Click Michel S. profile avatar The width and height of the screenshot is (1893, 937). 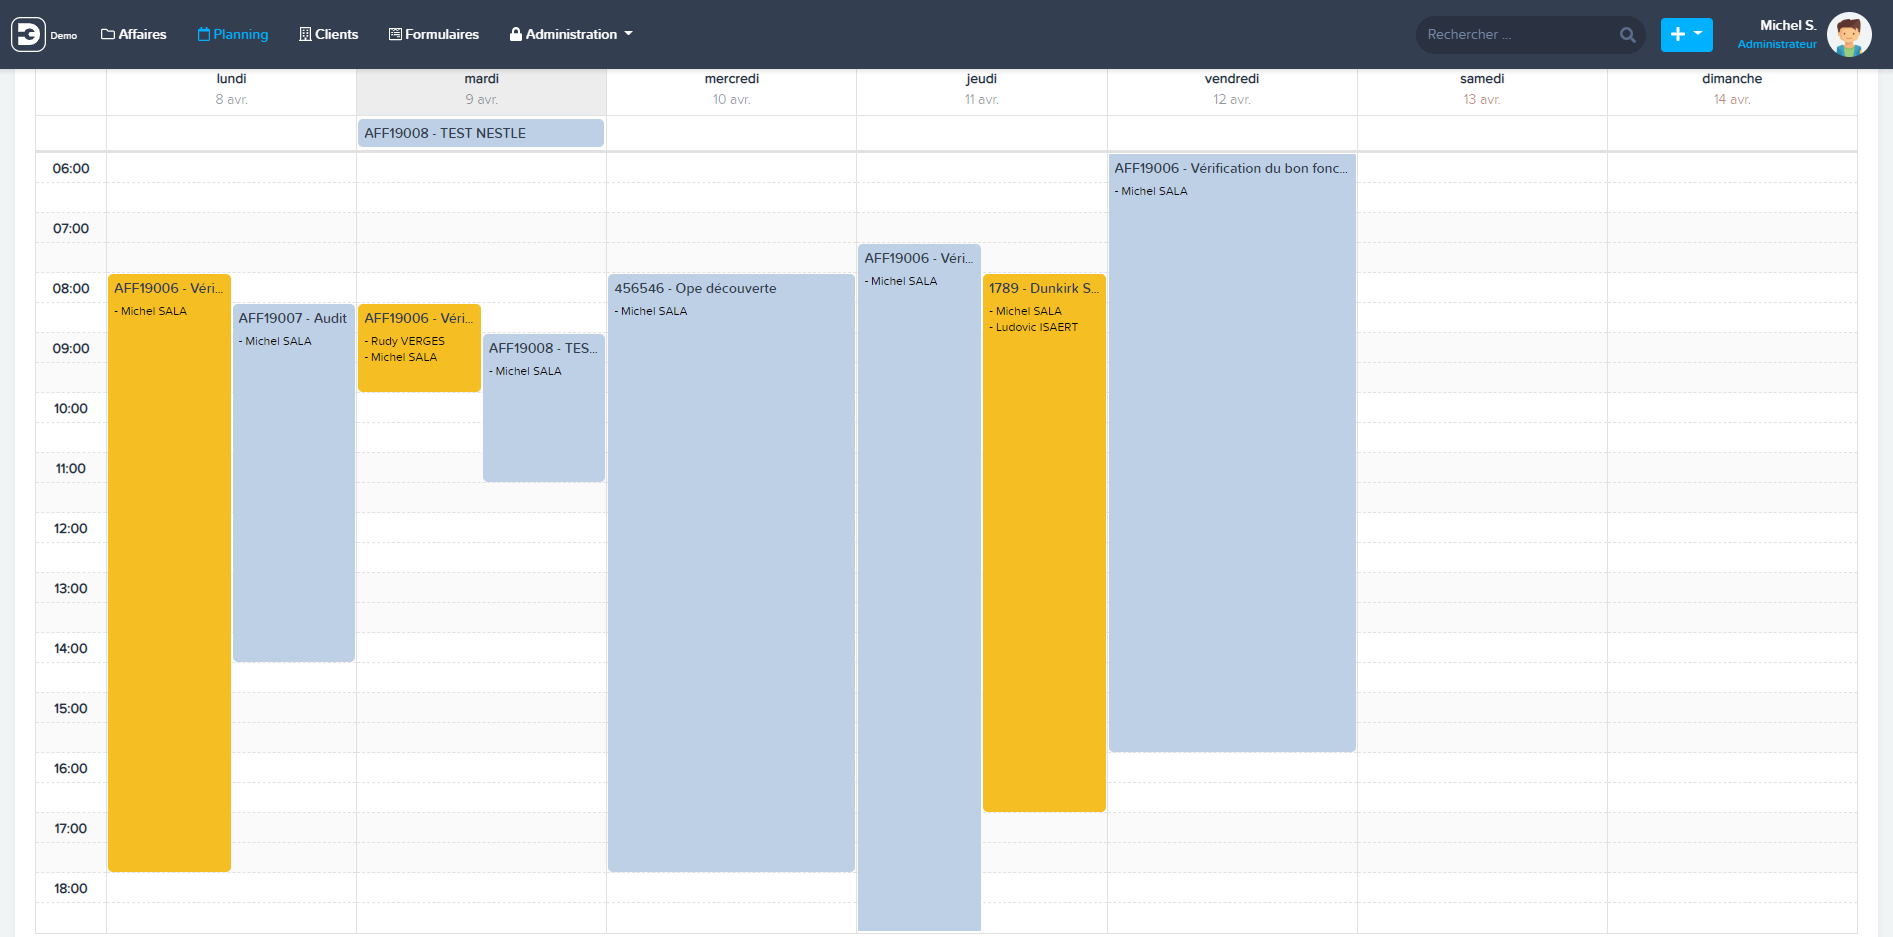pos(1848,35)
